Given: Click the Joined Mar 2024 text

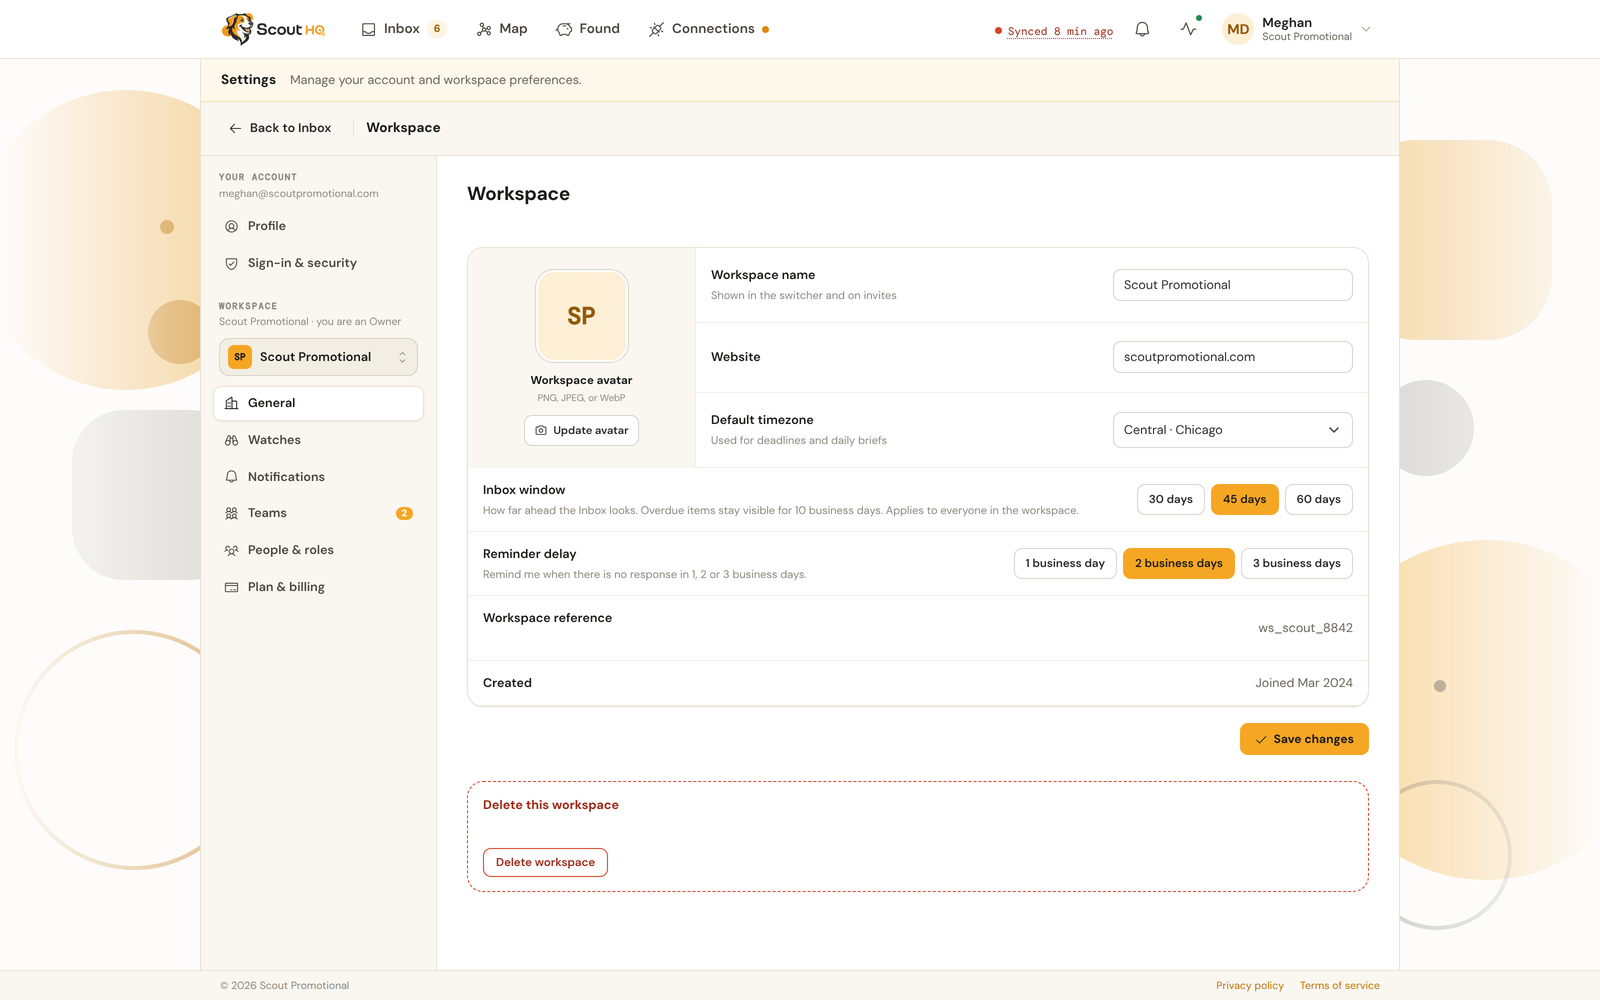Looking at the screenshot, I should tap(1304, 683).
